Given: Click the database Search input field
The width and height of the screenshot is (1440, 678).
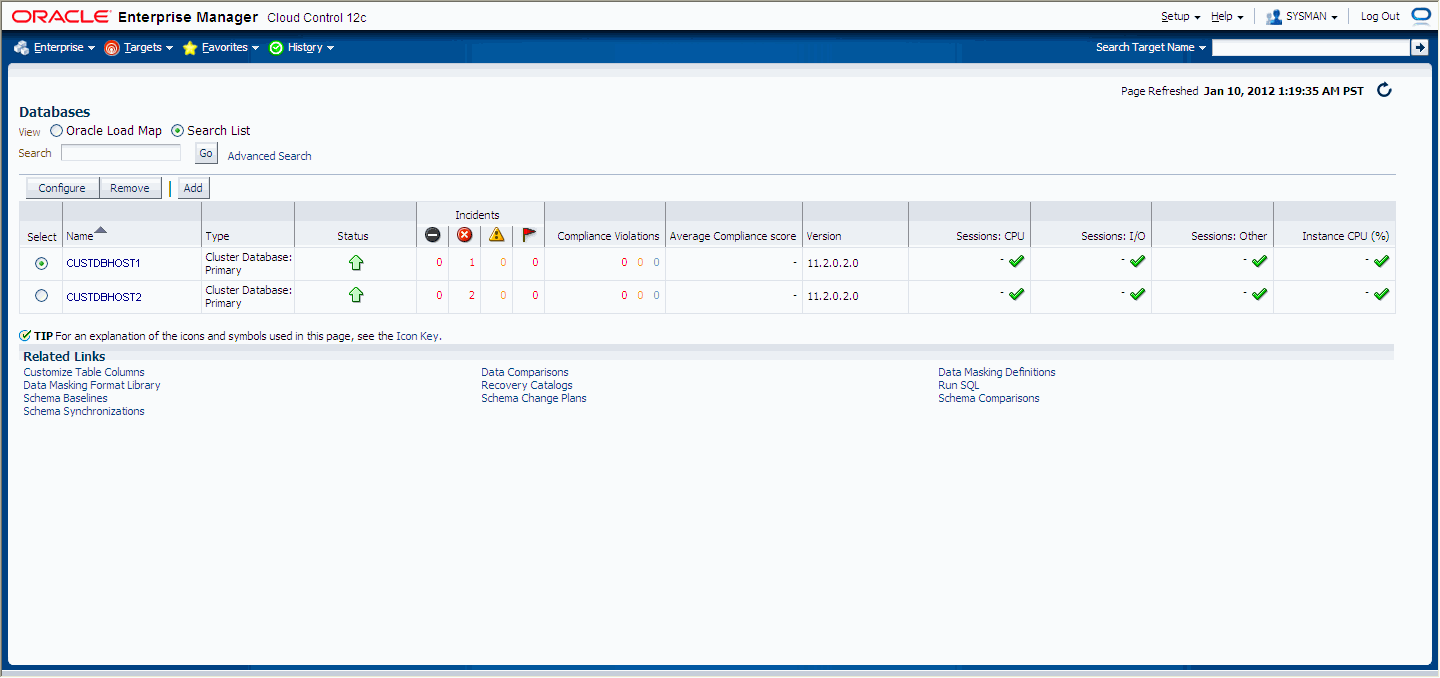Looking at the screenshot, I should [121, 153].
